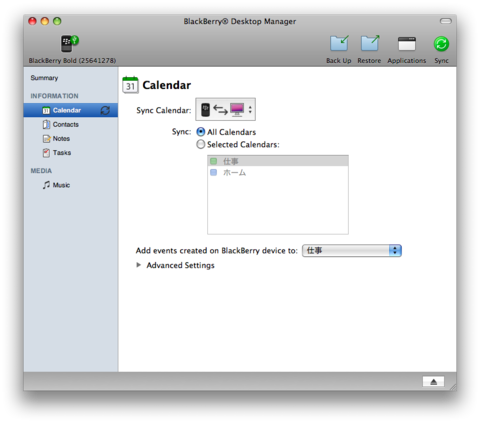
Task: Click the yellow minimize window button
Action: (x=45, y=21)
